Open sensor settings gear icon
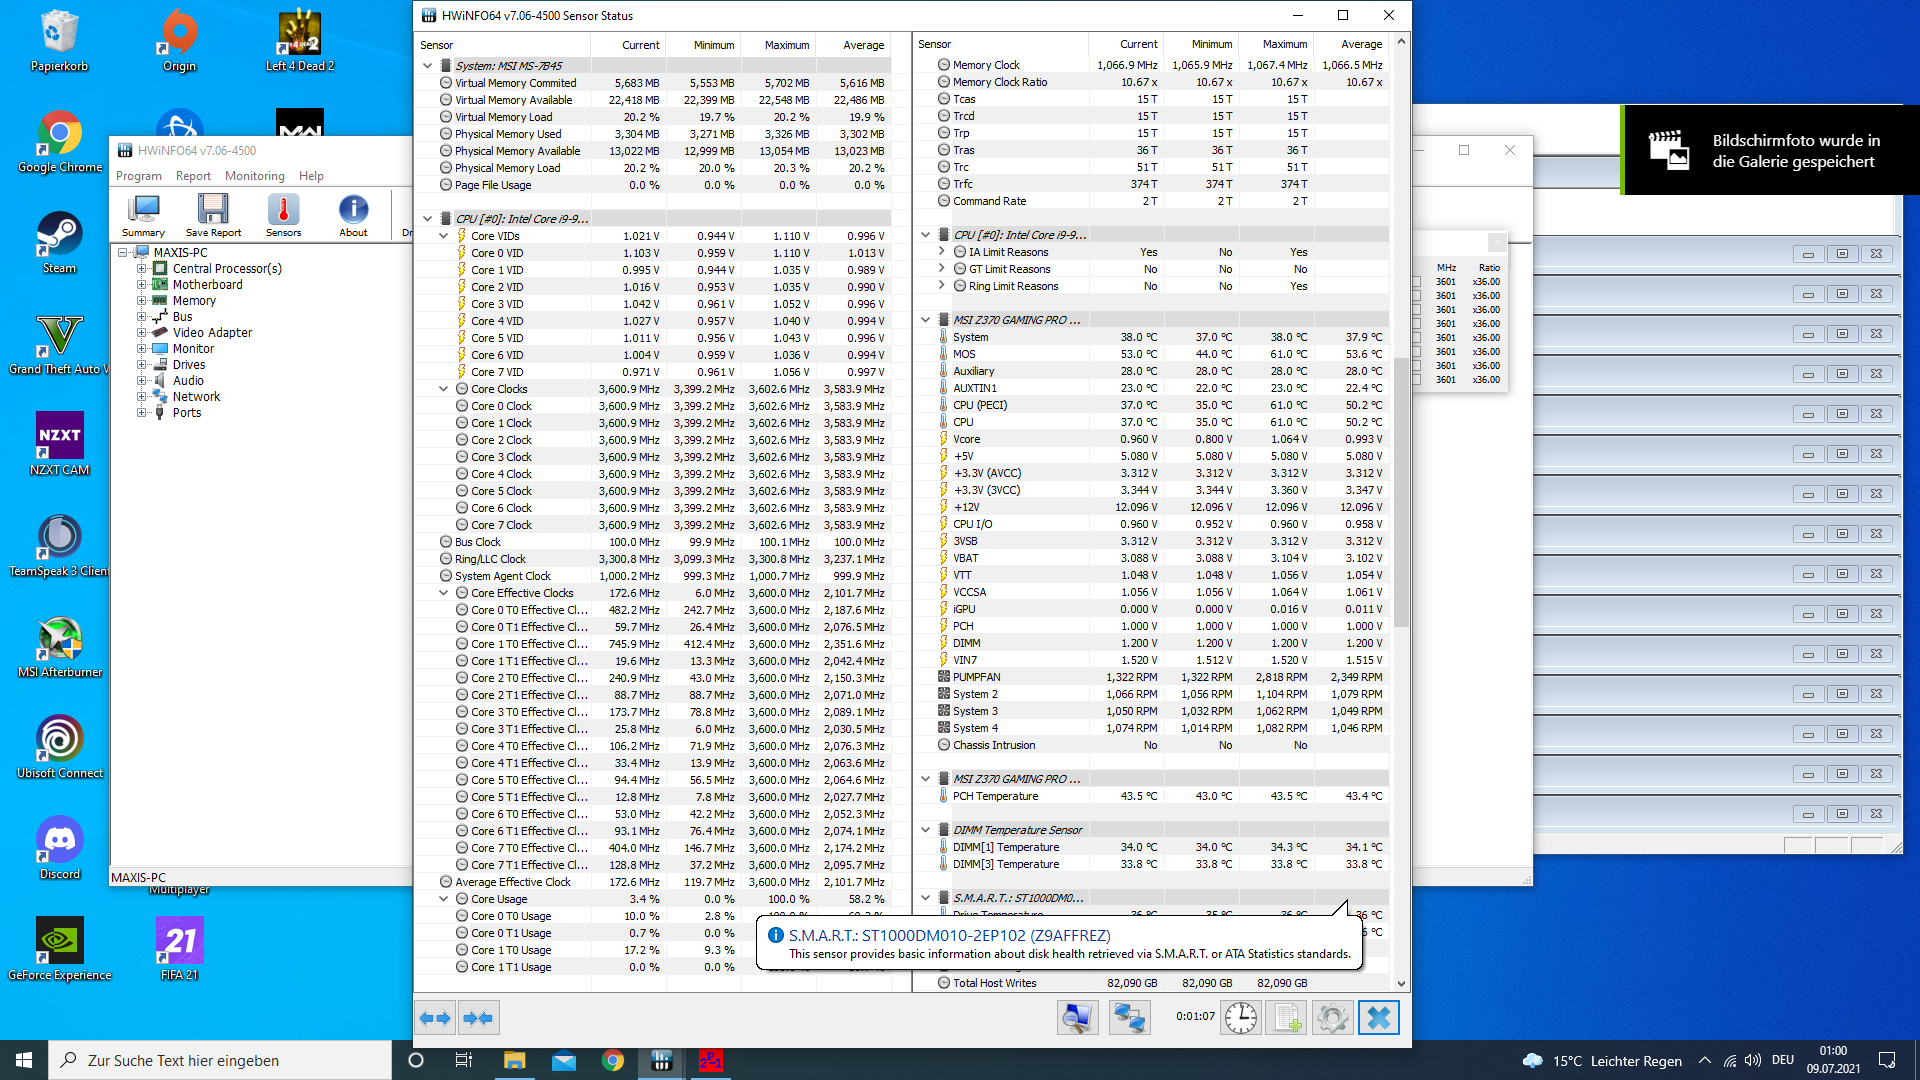Viewport: 1920px width, 1080px height. click(1332, 1018)
